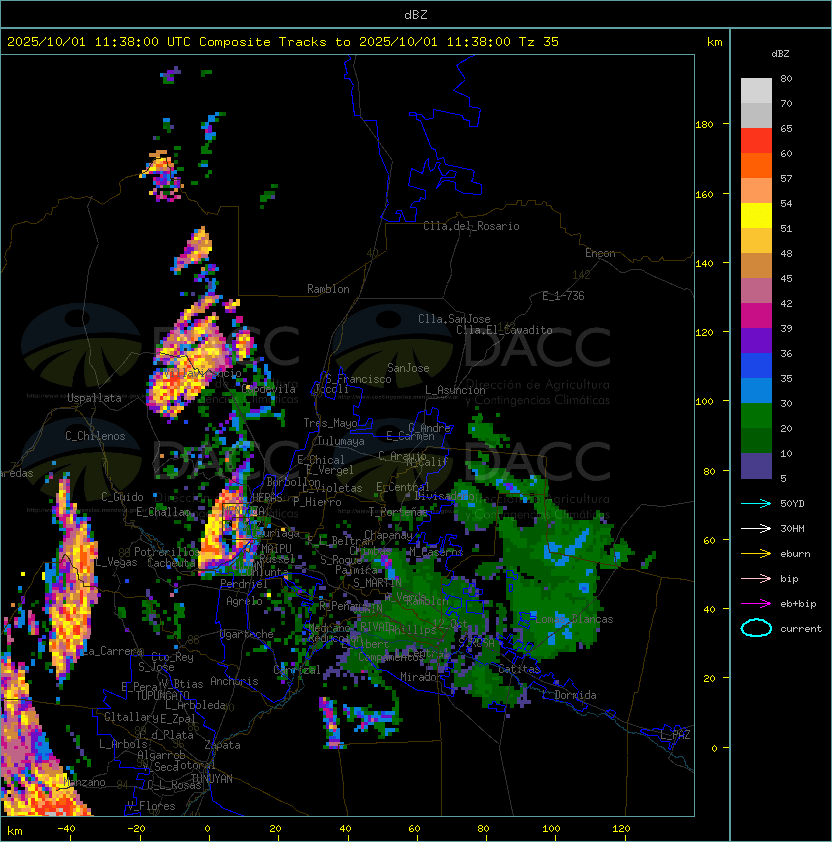Click the TUNUYAN map label

[x=211, y=779]
